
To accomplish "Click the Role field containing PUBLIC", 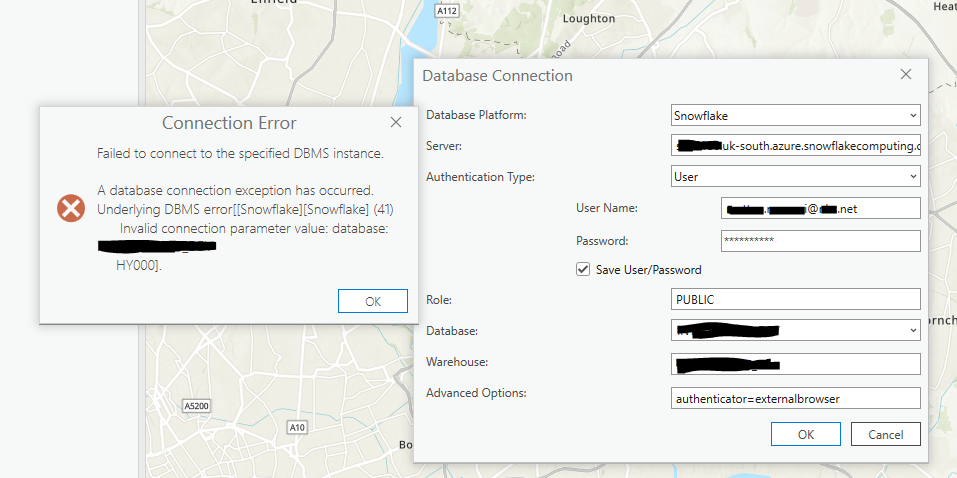I will click(795, 299).
